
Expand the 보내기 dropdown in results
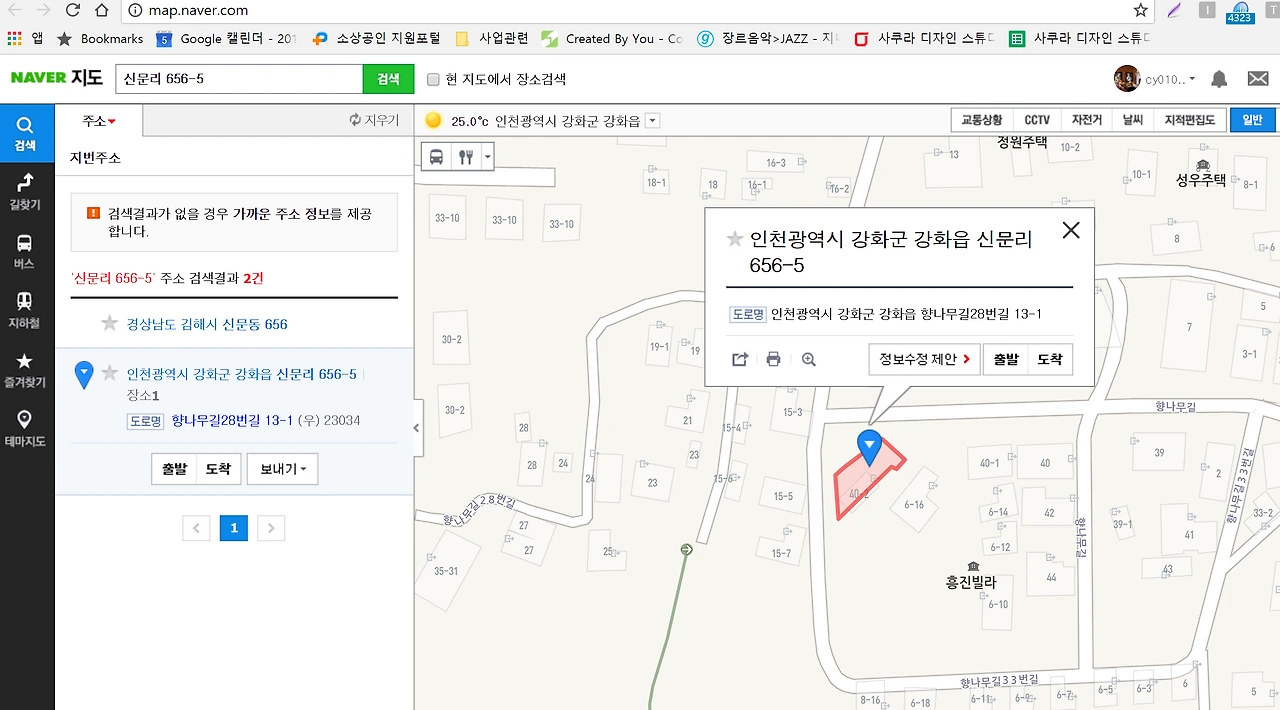click(282, 469)
